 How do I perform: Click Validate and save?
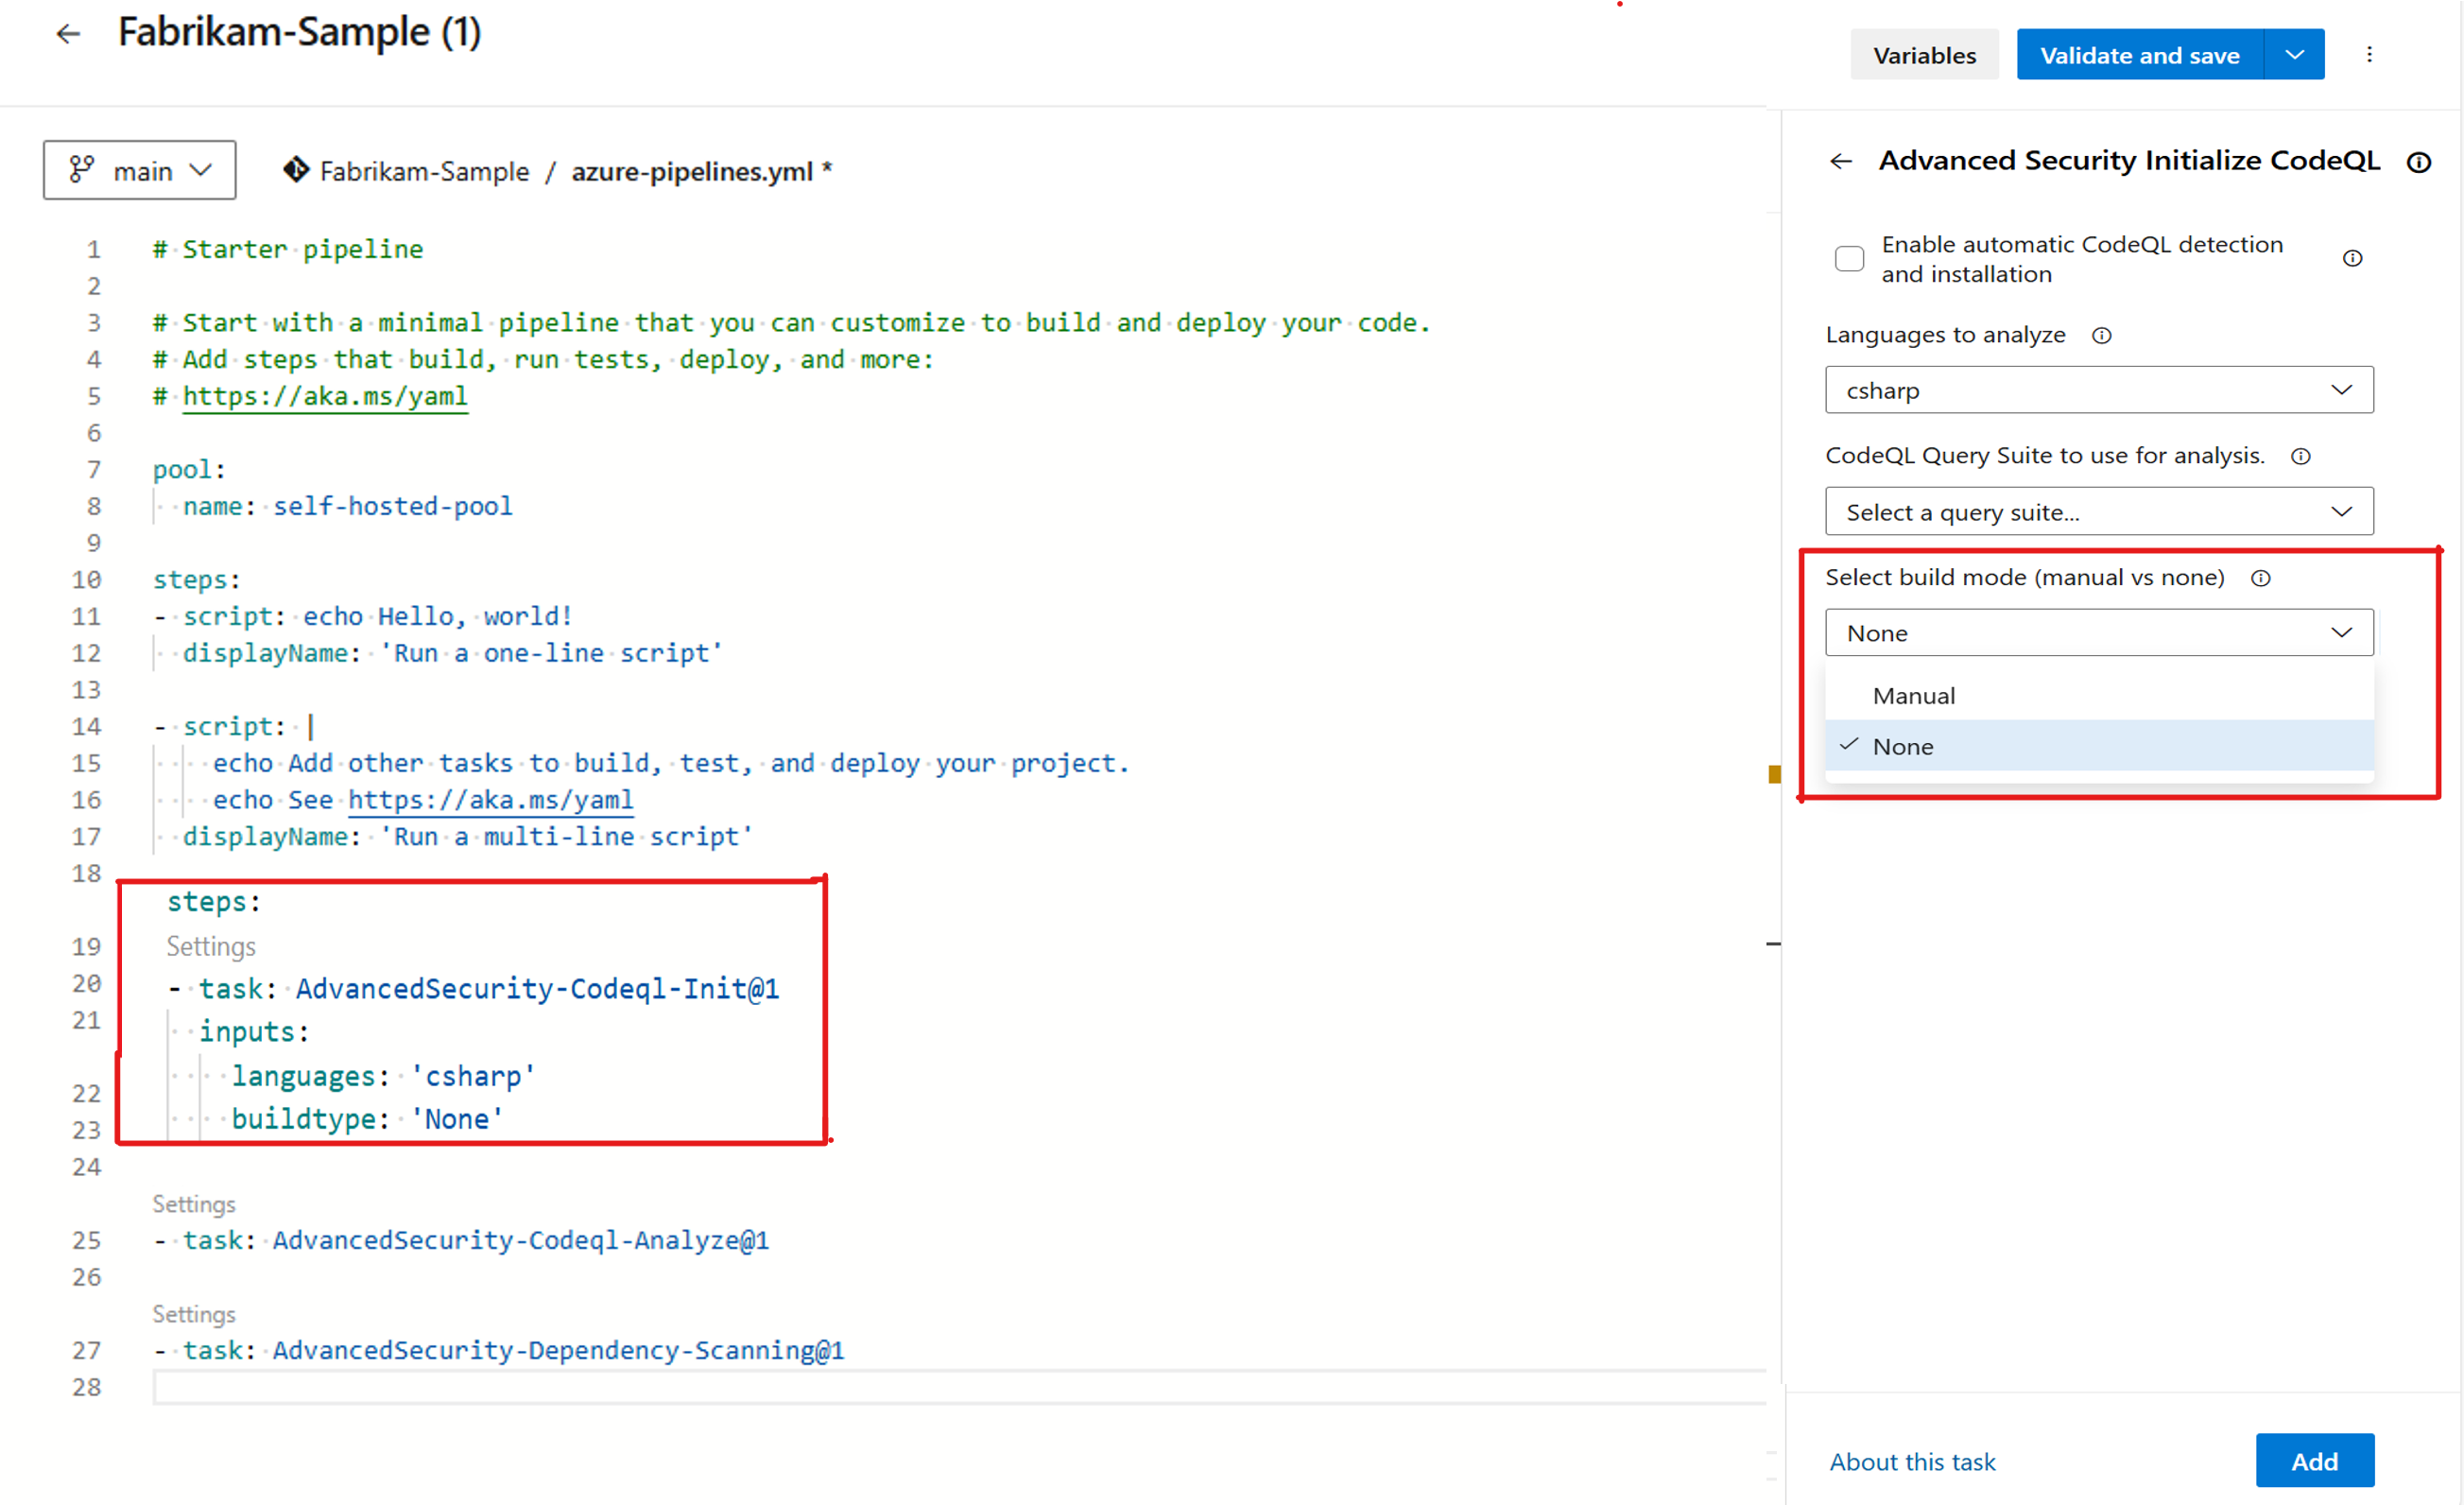[2139, 55]
